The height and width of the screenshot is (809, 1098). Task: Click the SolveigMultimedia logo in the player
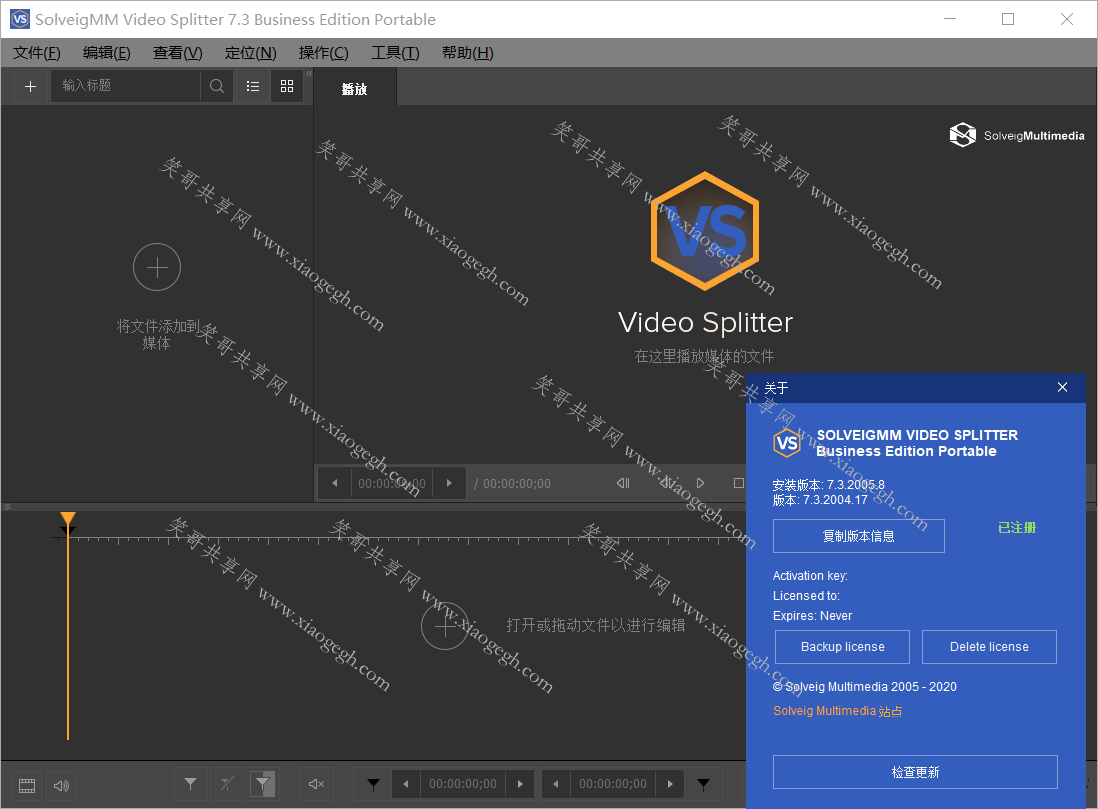(x=1017, y=135)
